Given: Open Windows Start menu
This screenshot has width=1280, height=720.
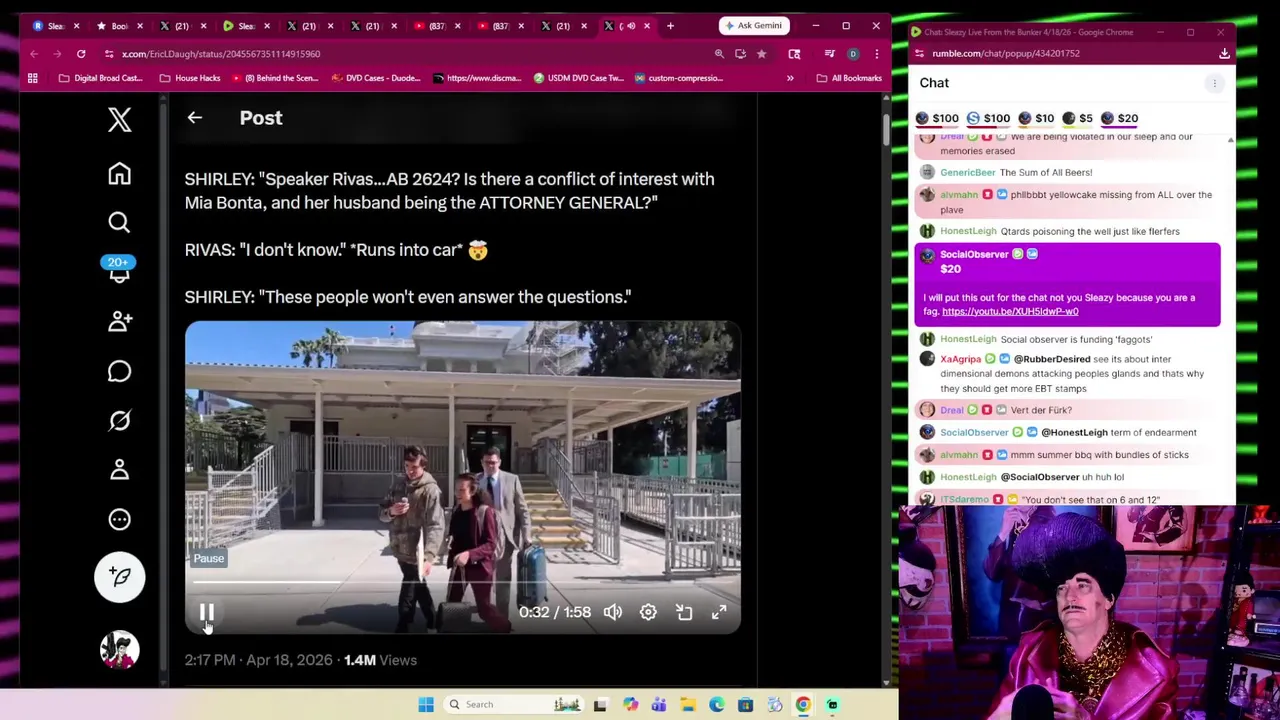Looking at the screenshot, I should pyautogui.click(x=426, y=704).
